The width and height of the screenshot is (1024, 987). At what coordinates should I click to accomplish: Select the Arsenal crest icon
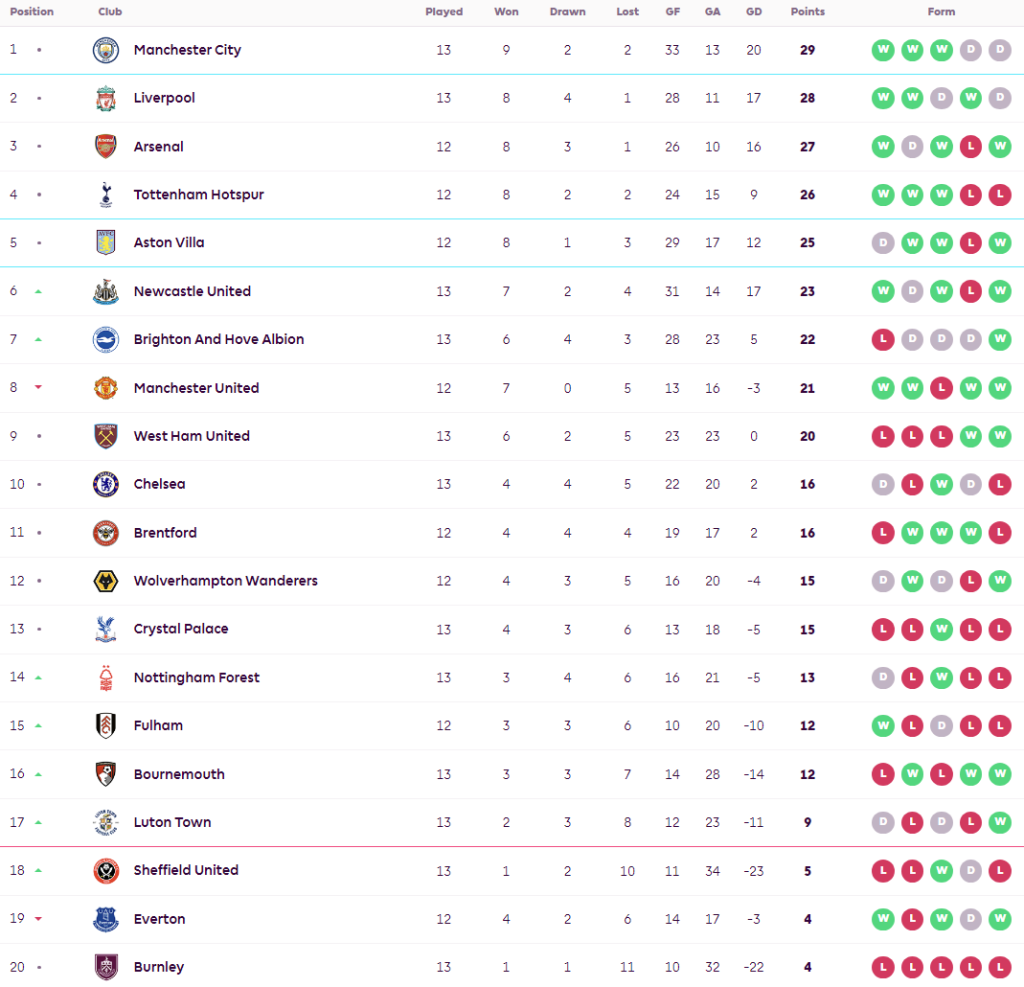pyautogui.click(x=105, y=147)
